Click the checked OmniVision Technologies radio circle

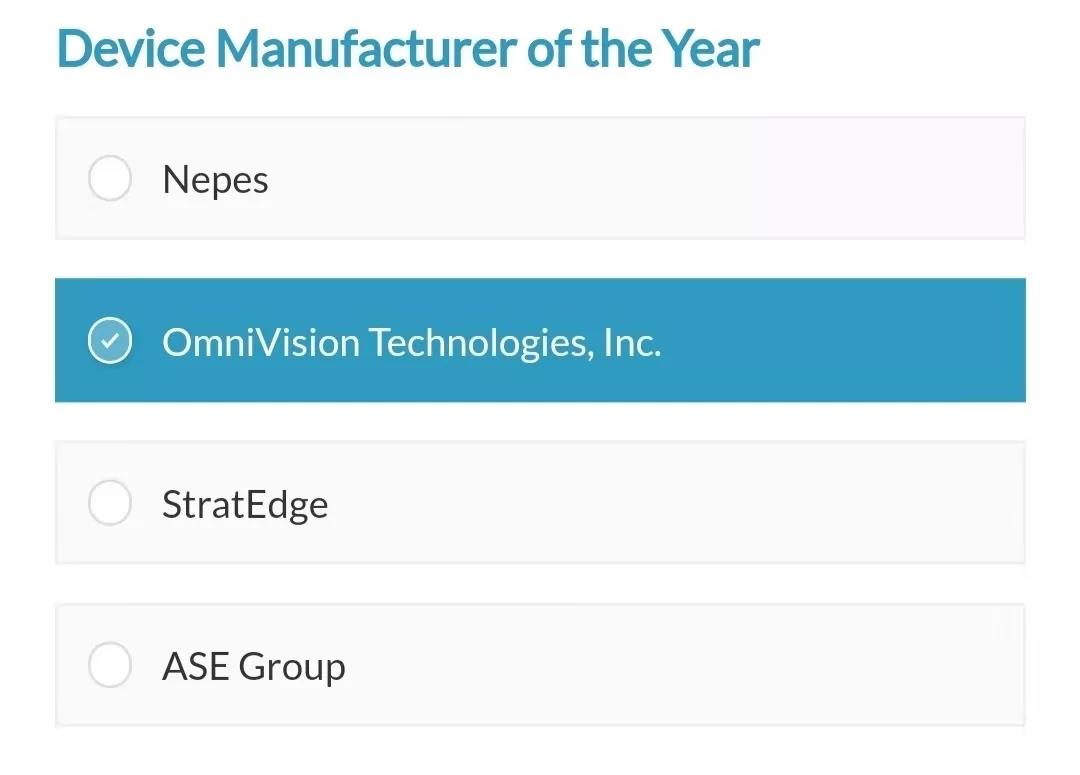(x=110, y=342)
